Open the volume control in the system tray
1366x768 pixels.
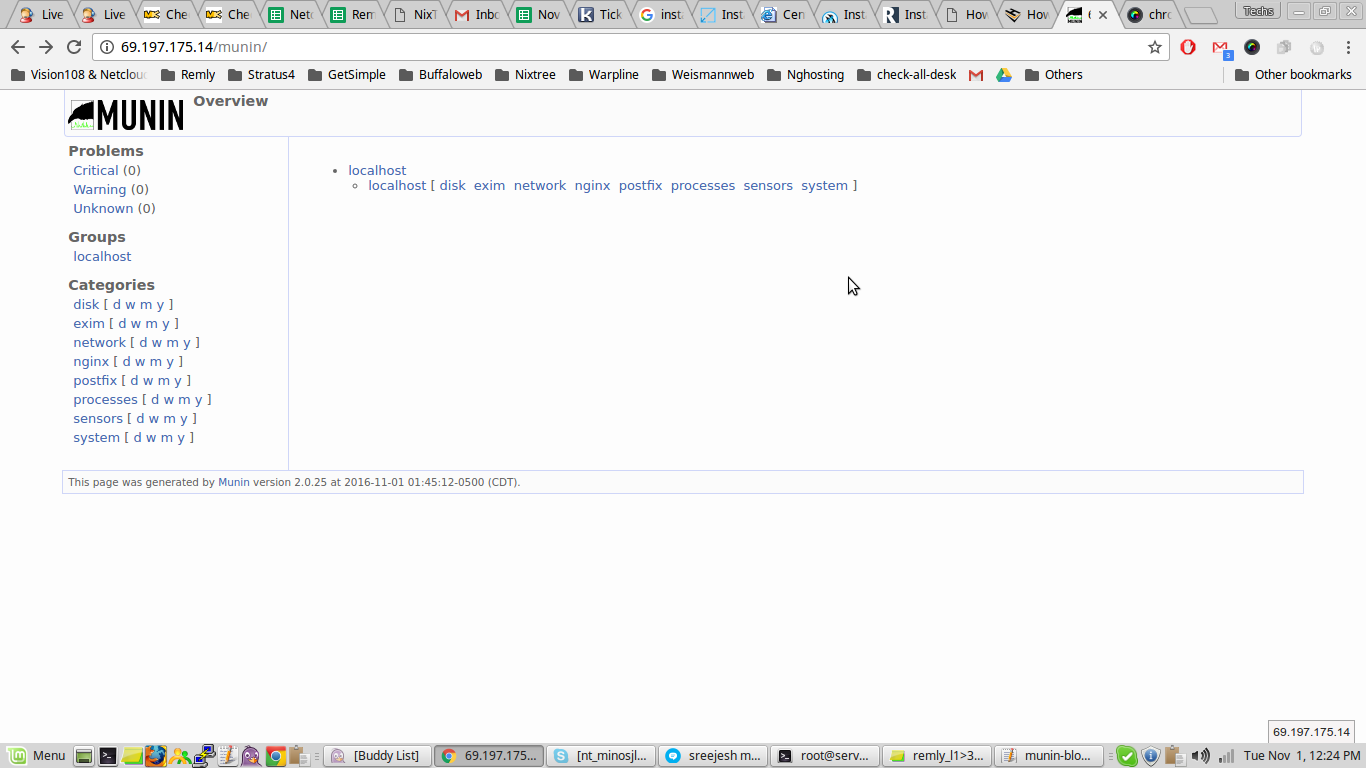point(1200,756)
